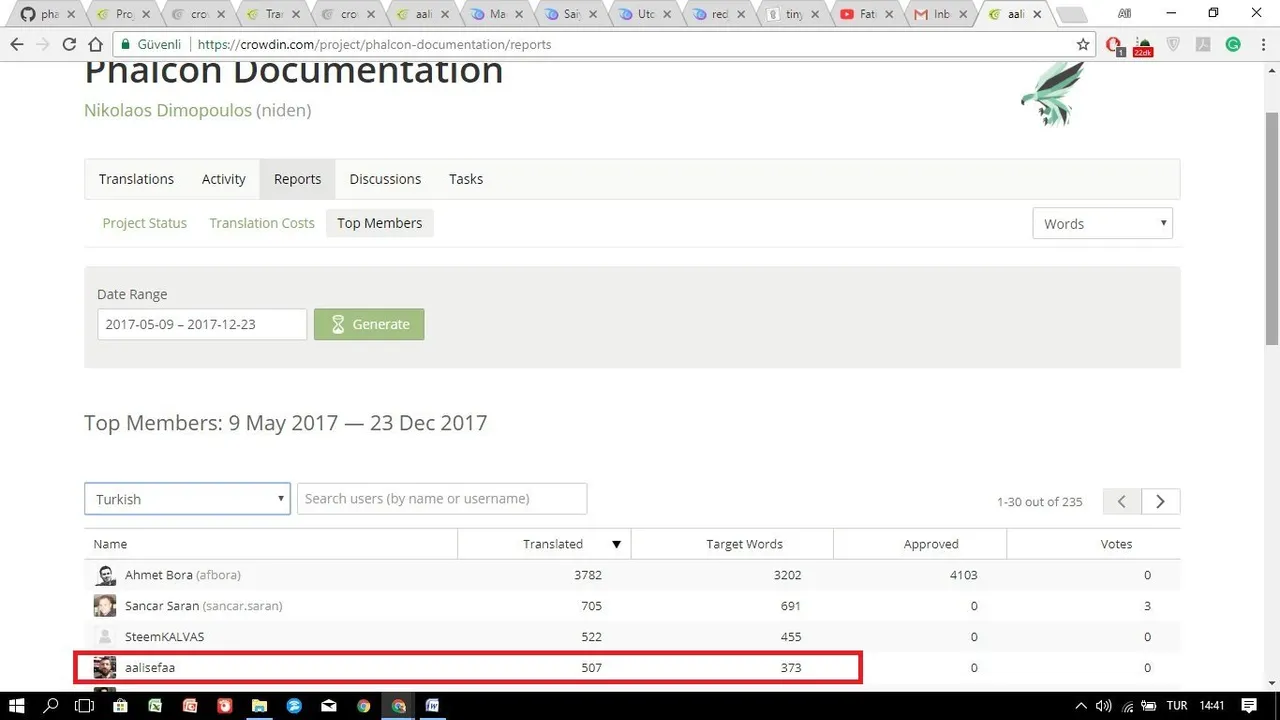This screenshot has width=1280, height=720.
Task: Go to next page of members
Action: point(1160,501)
